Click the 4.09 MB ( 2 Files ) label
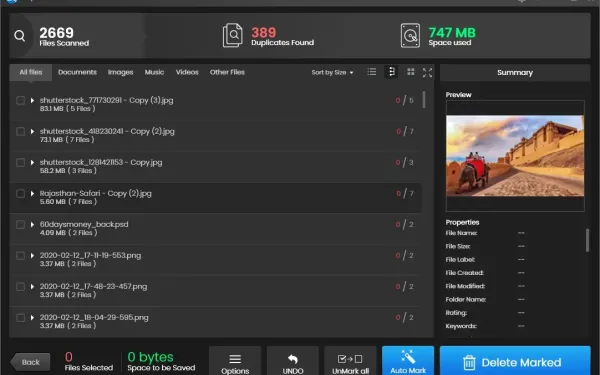The image size is (600, 375). (68, 233)
